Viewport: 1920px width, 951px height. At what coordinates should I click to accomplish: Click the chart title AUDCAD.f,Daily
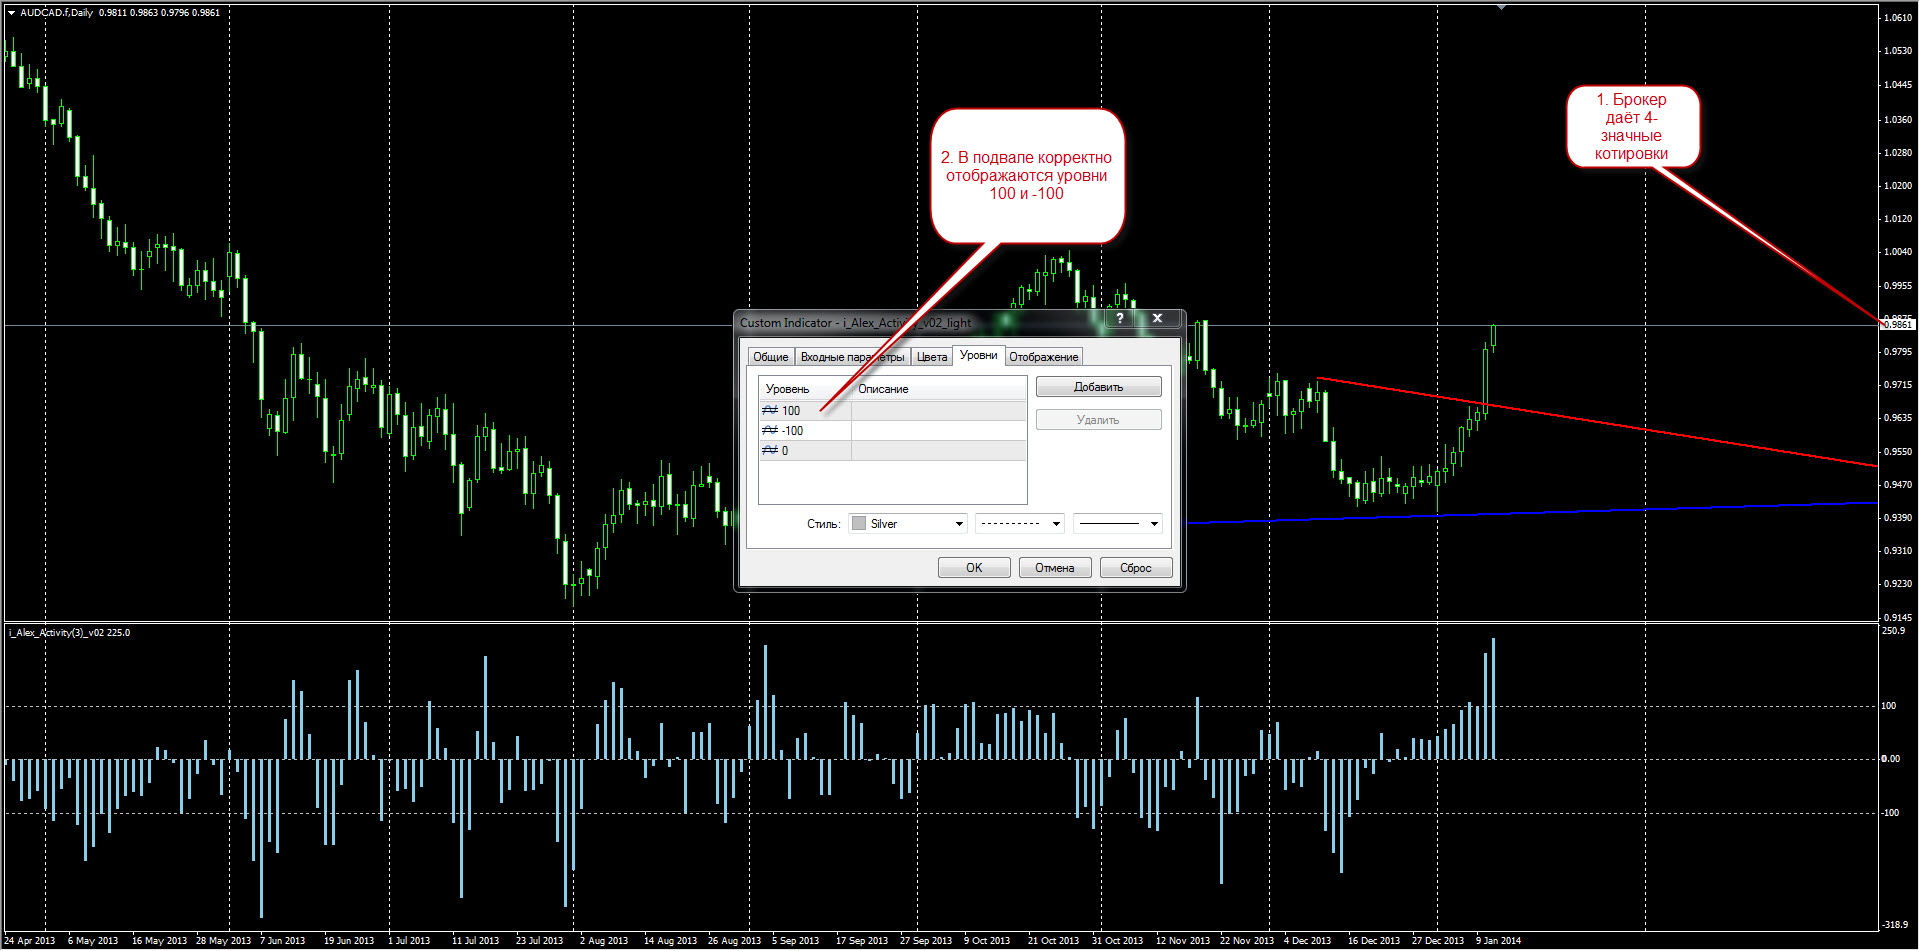(56, 13)
